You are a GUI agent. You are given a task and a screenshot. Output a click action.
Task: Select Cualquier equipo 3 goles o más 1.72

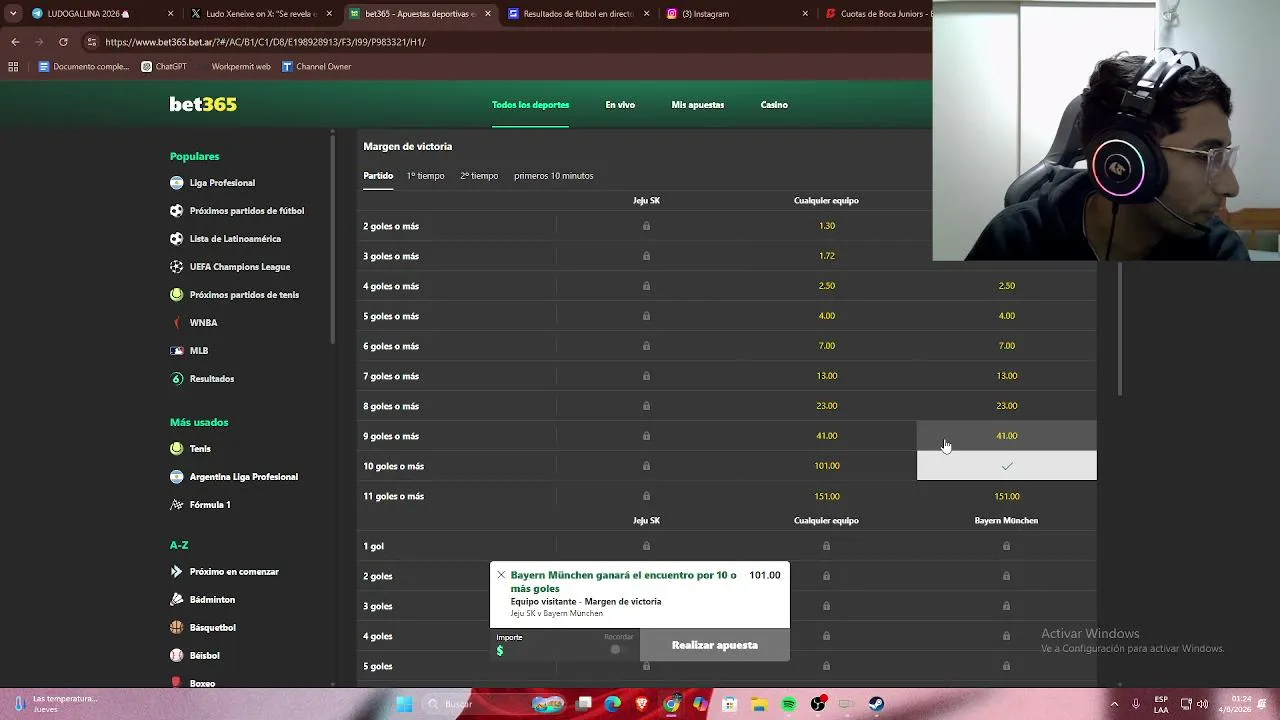pyautogui.click(x=826, y=256)
